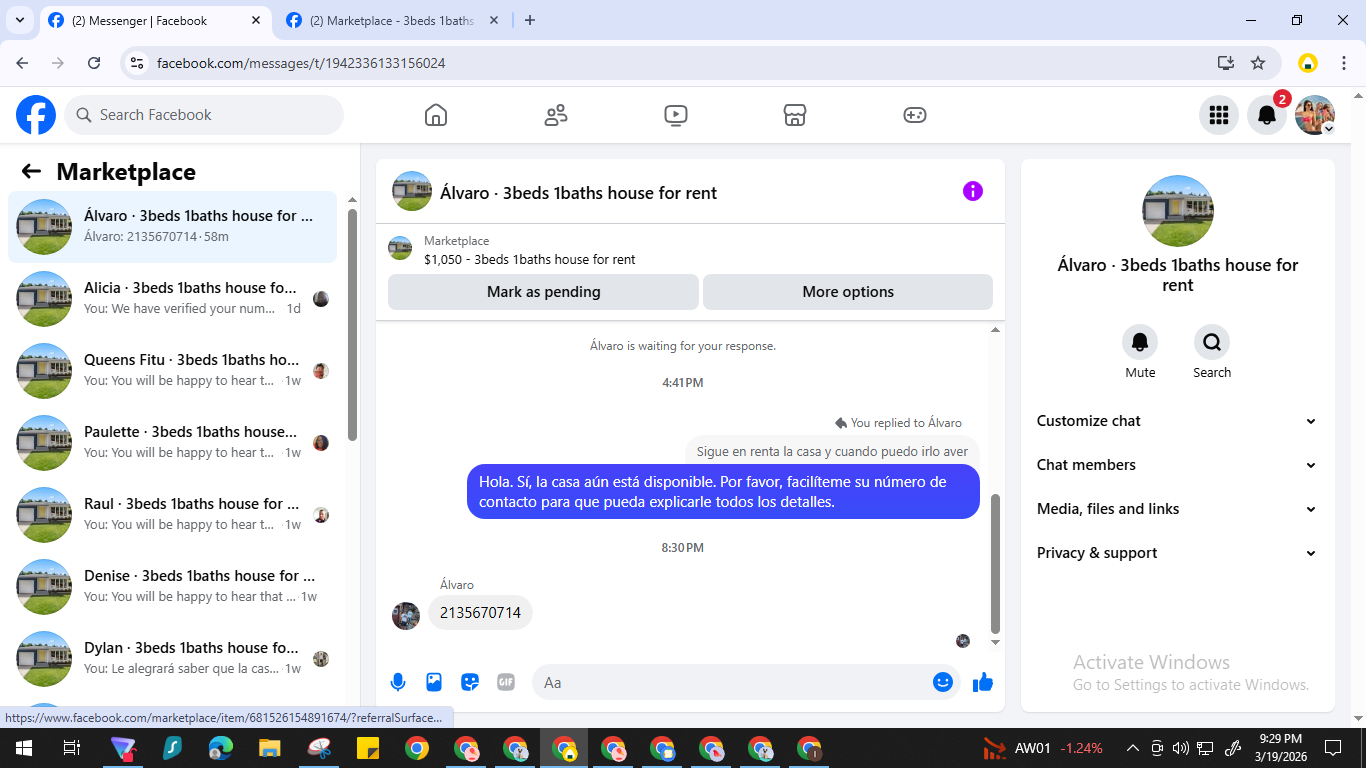
Task: Open Álvaro conversation in list
Action: pos(173,227)
